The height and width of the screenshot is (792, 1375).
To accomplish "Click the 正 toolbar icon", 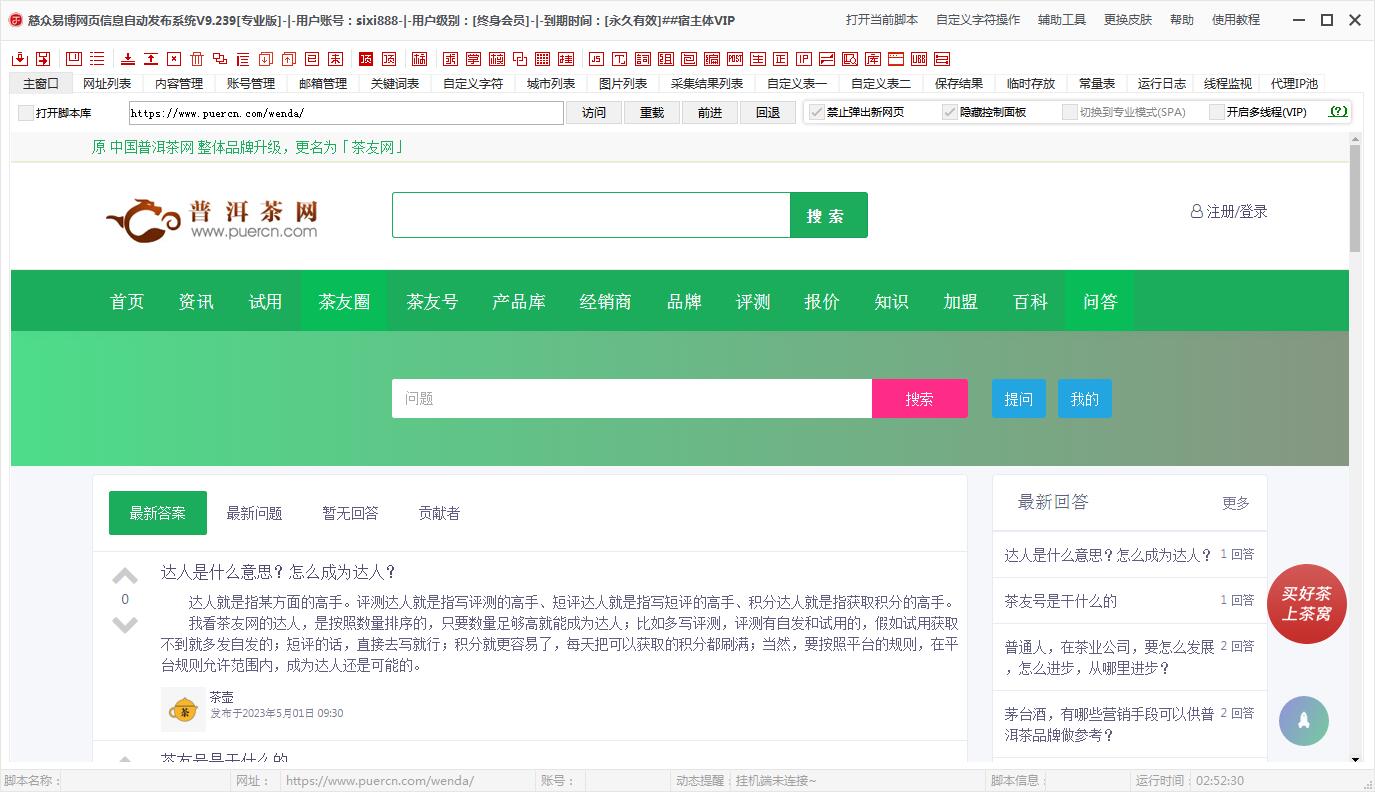I will point(780,59).
